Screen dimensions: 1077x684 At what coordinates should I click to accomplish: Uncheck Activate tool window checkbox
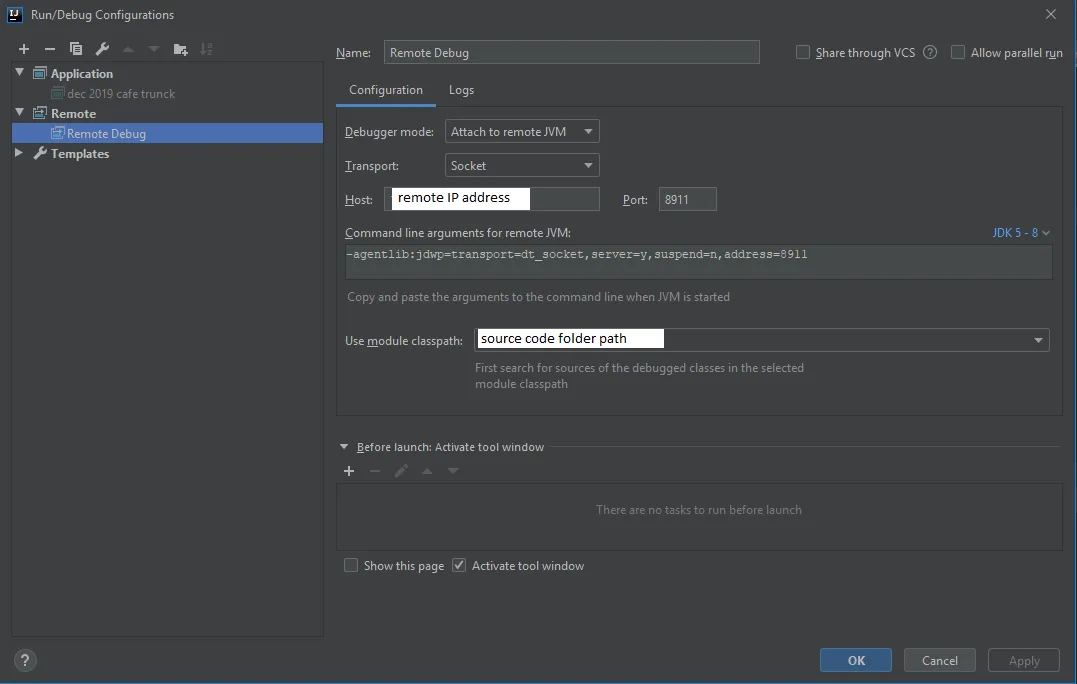coord(459,565)
